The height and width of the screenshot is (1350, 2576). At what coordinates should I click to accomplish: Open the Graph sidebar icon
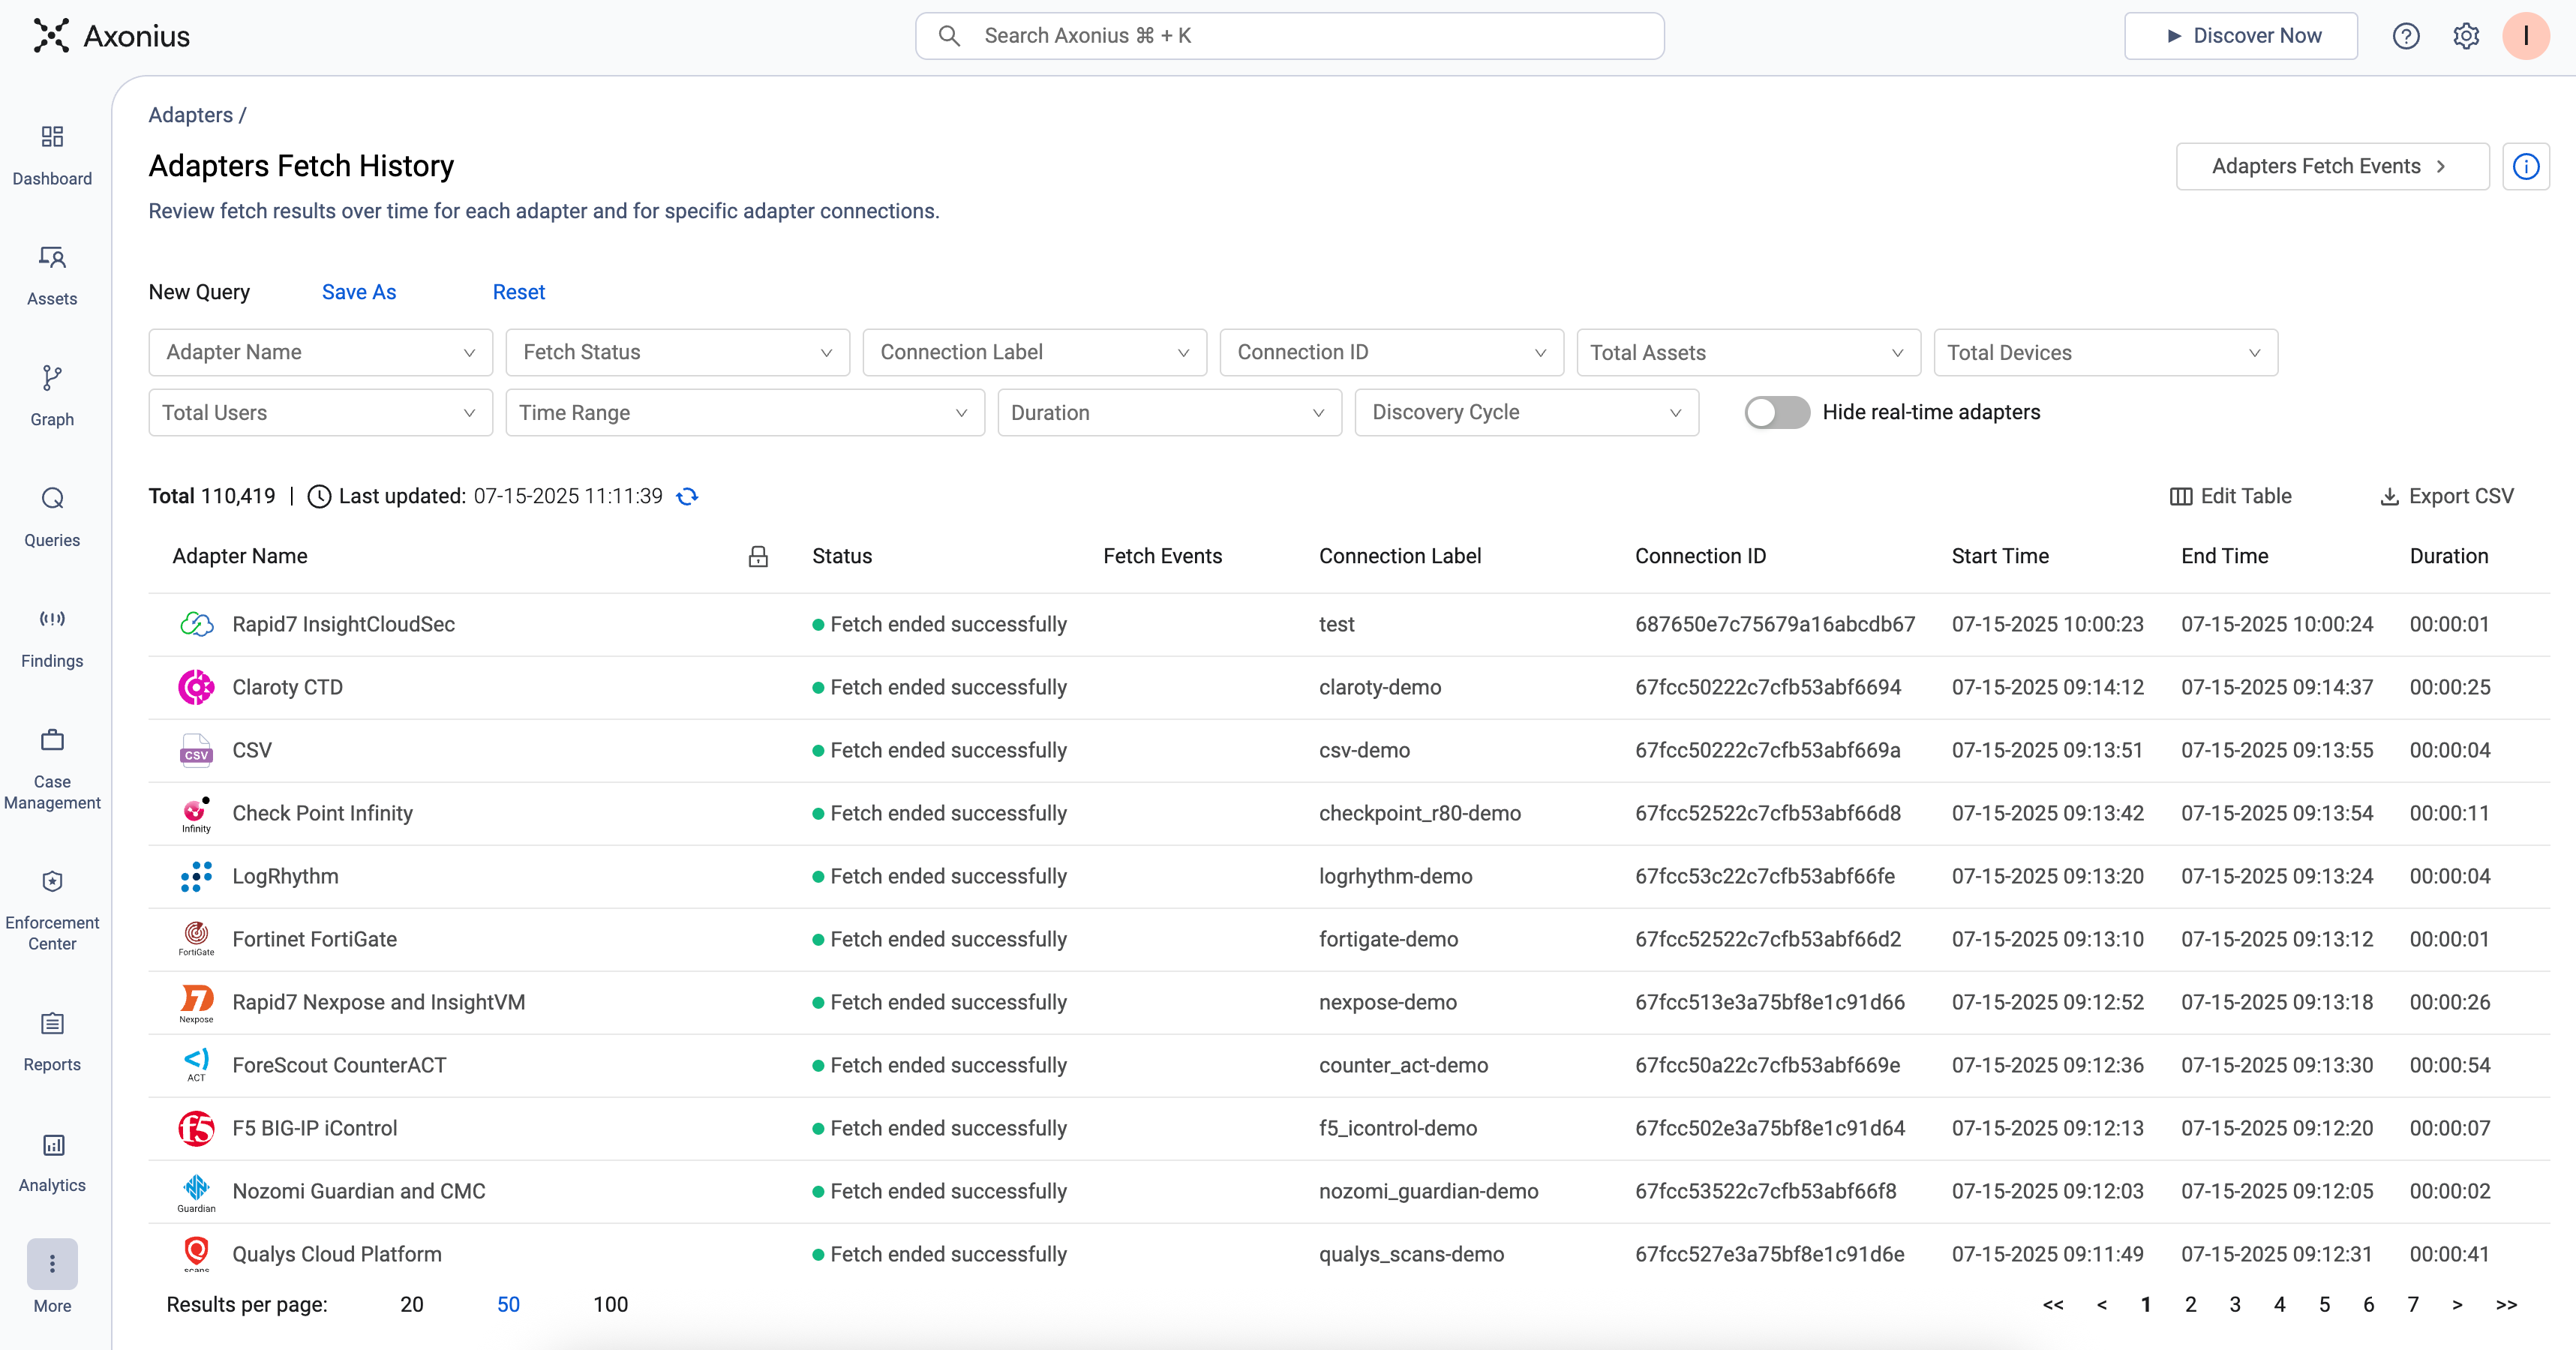point(52,378)
